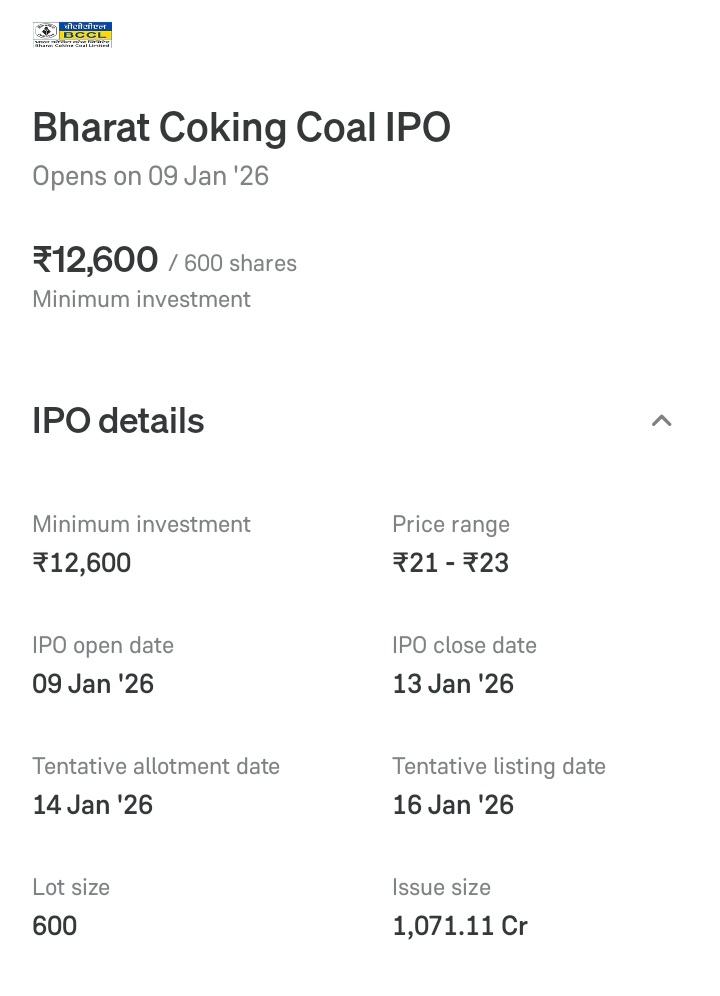Viewport: 720px width, 996px height.
Task: Select the 'Opens on 09 Jan '26' text
Action: click(150, 177)
